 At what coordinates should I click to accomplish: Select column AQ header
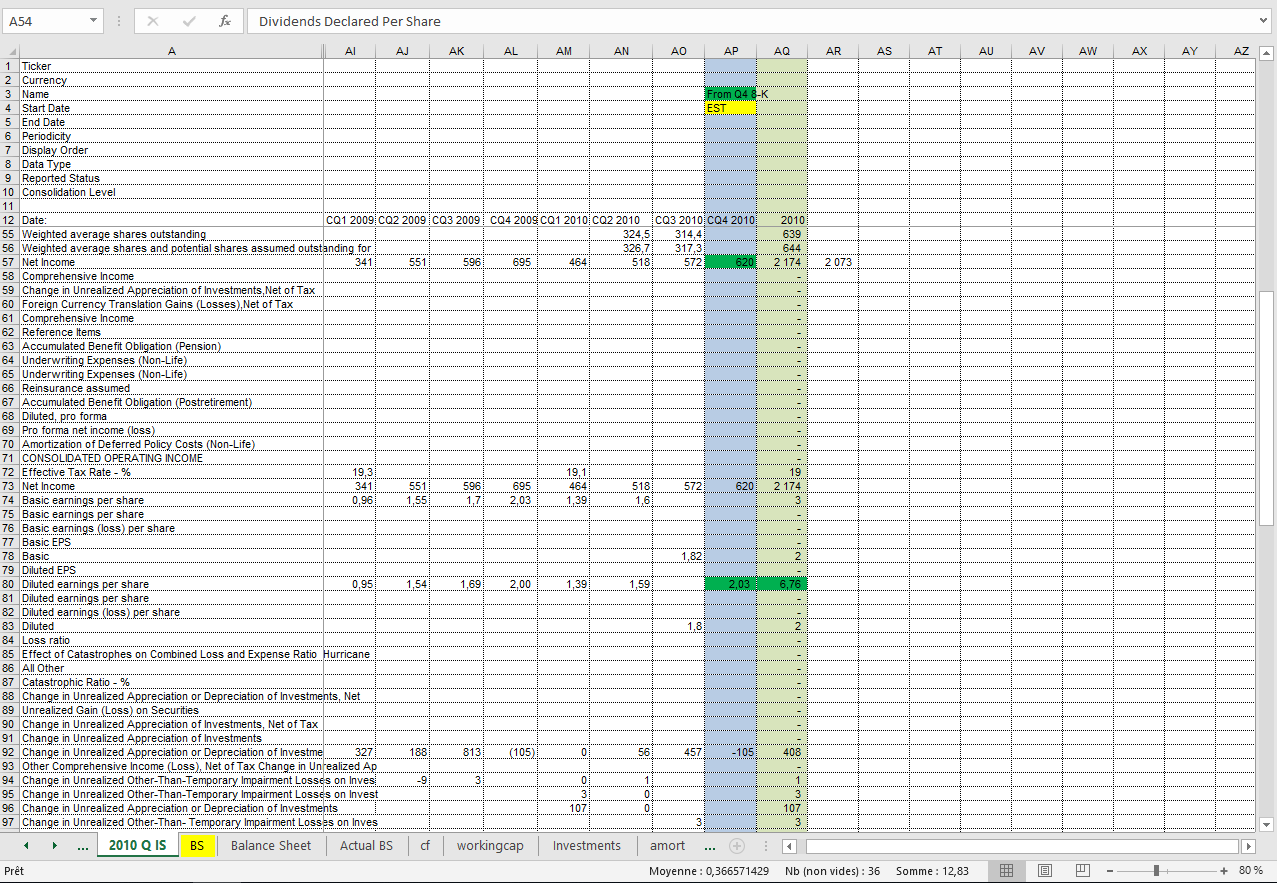click(782, 51)
